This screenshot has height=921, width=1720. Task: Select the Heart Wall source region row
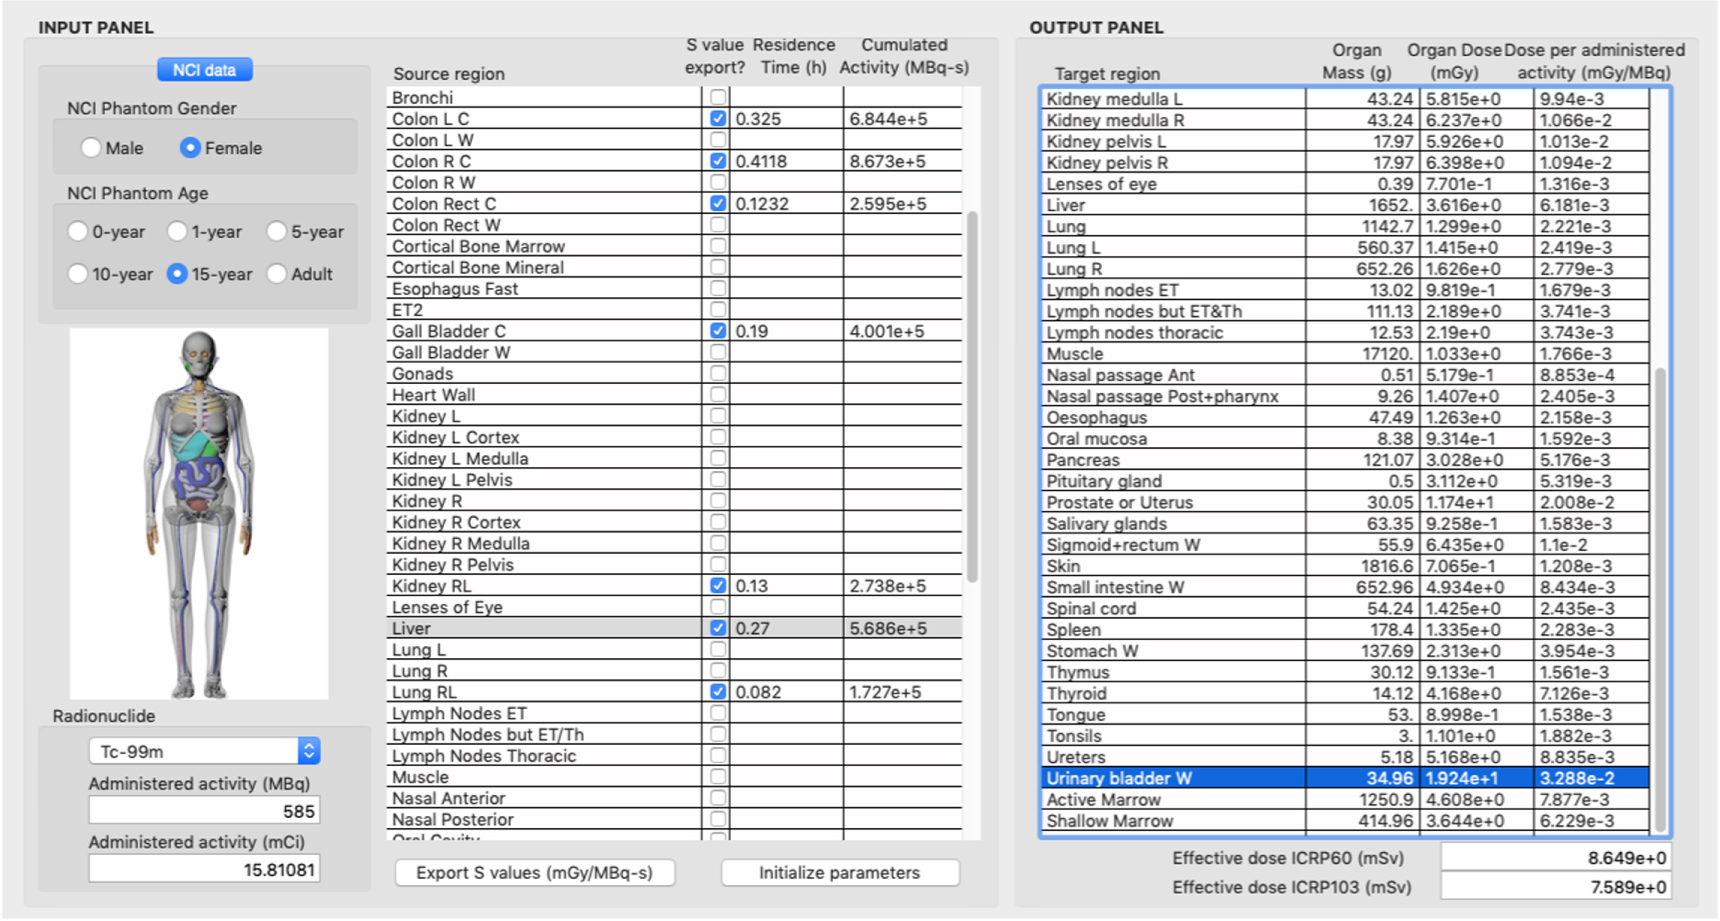[674, 395]
